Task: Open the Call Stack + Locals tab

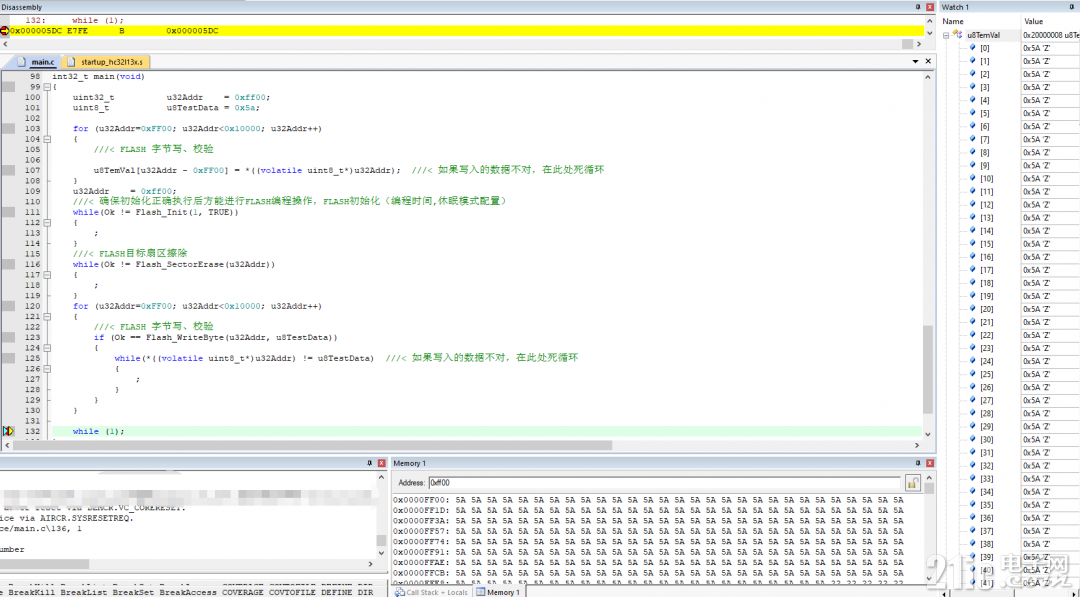Action: point(432,591)
